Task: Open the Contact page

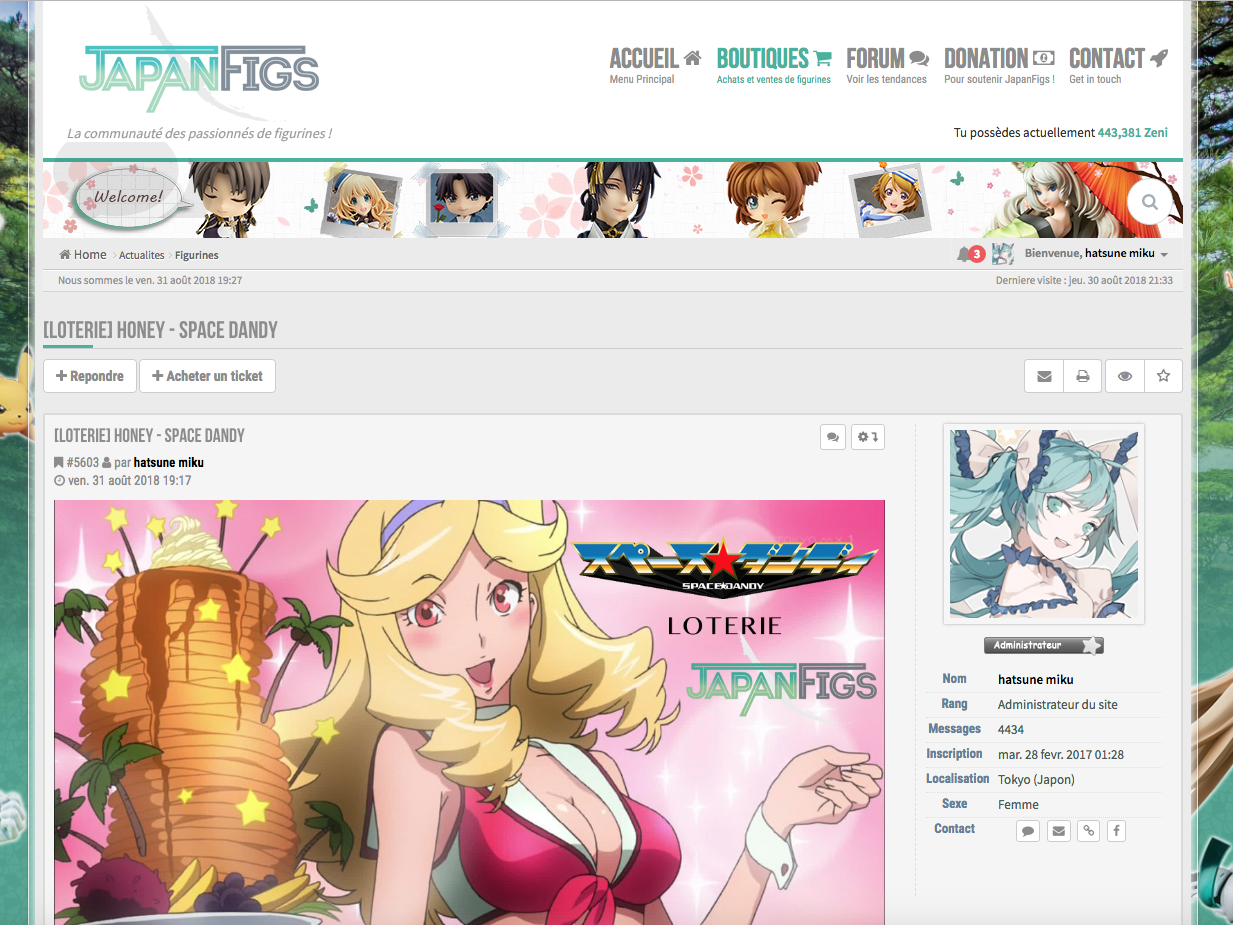Action: coord(1118,65)
